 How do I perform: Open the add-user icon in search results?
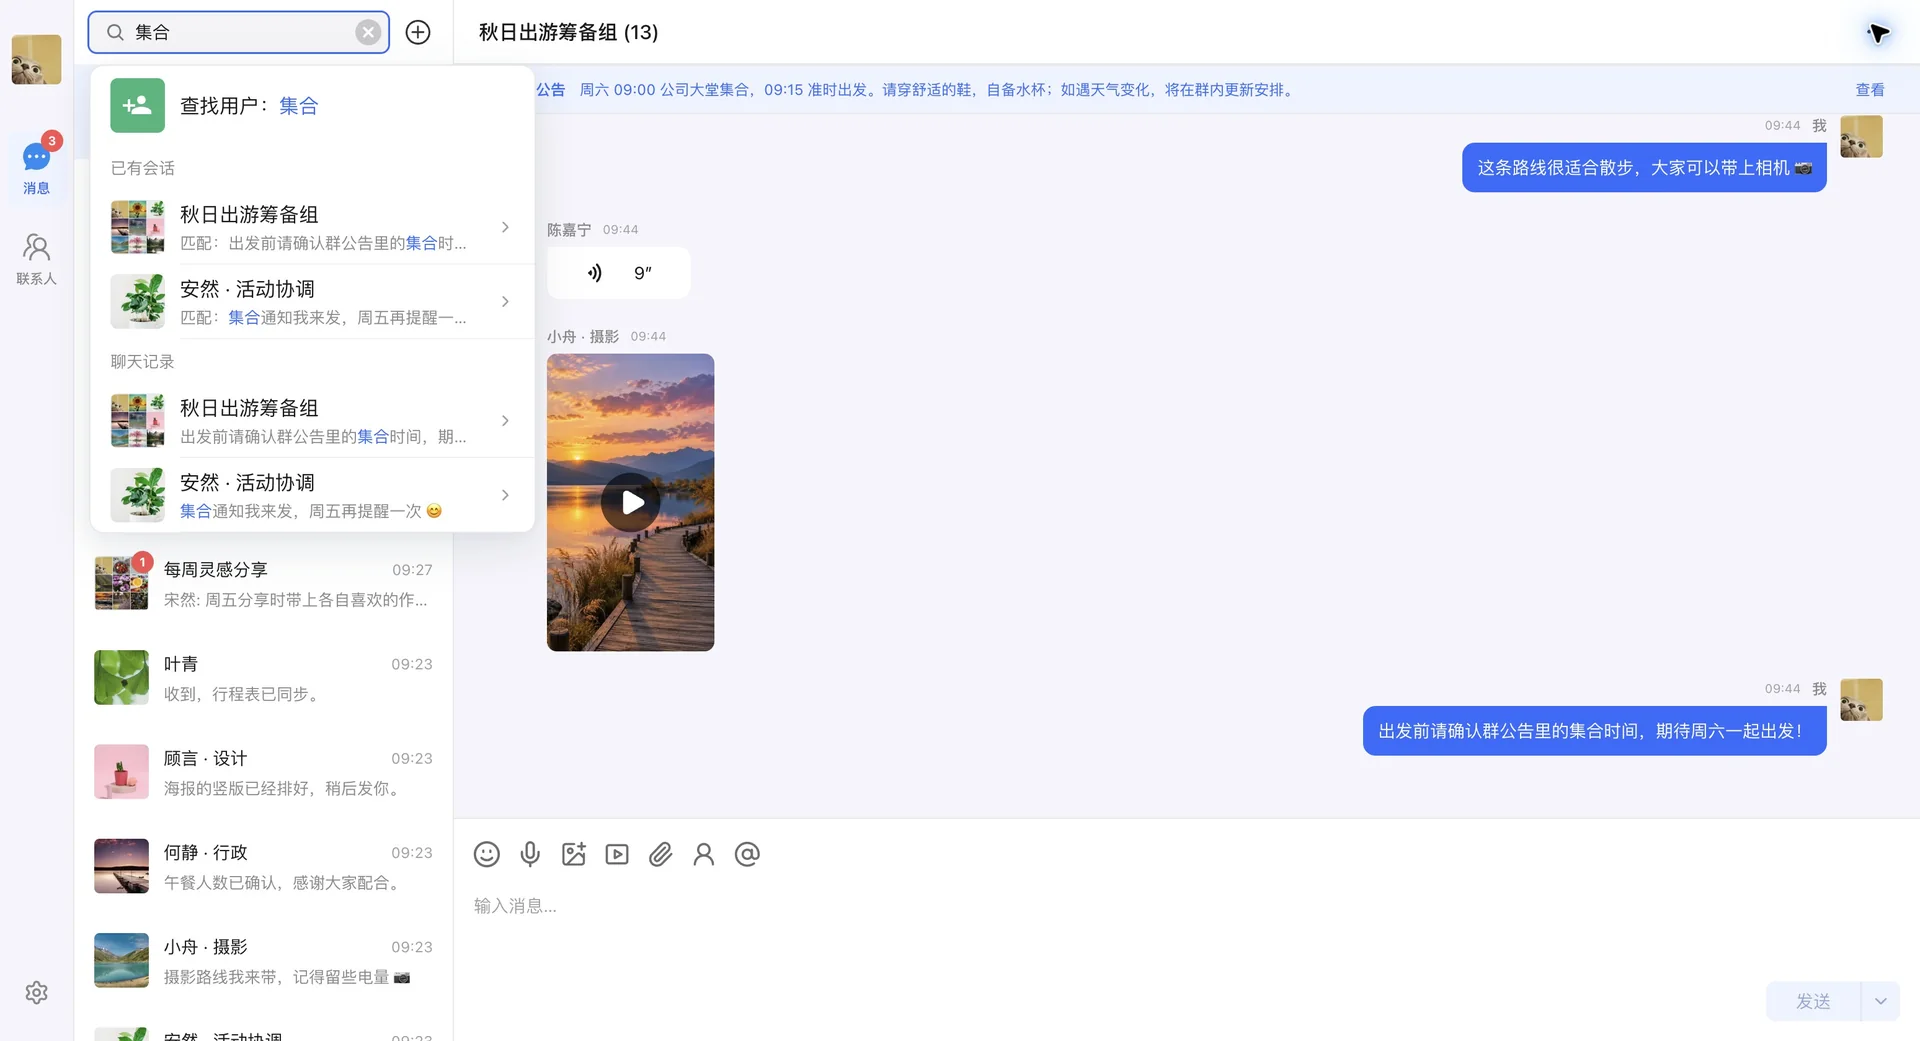click(x=137, y=105)
